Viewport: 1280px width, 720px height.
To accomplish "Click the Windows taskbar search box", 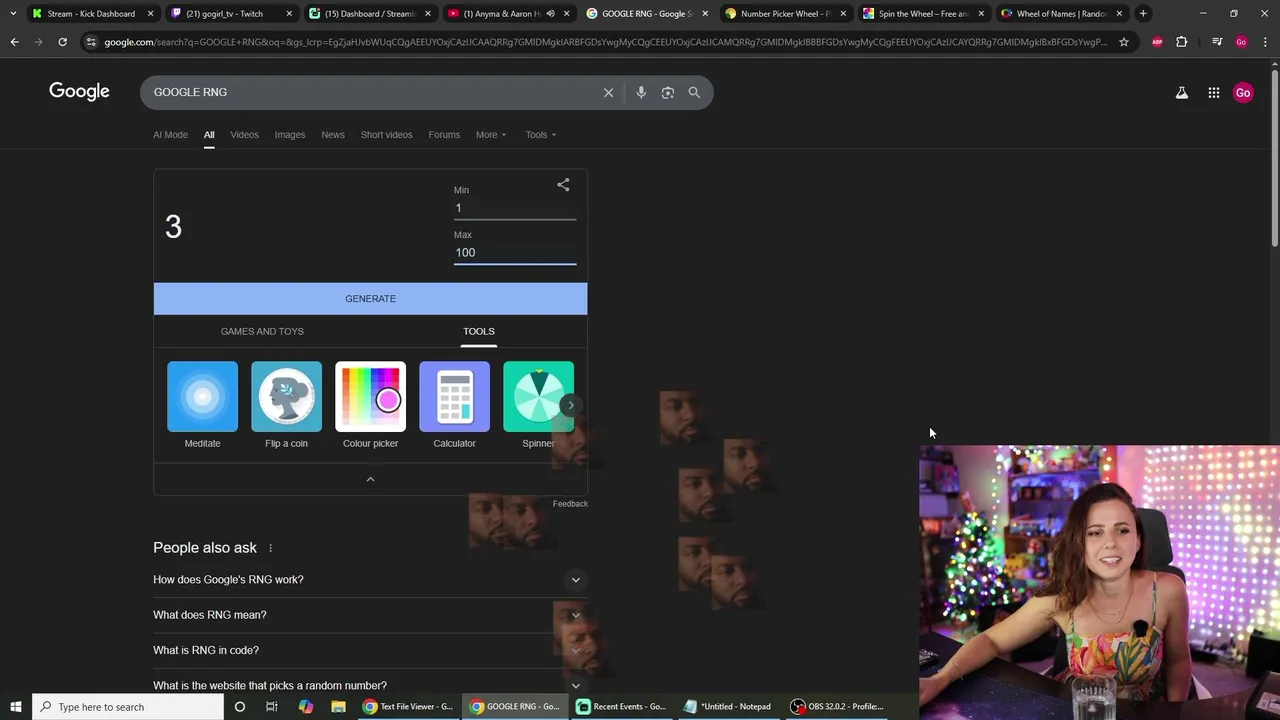I will point(128,707).
